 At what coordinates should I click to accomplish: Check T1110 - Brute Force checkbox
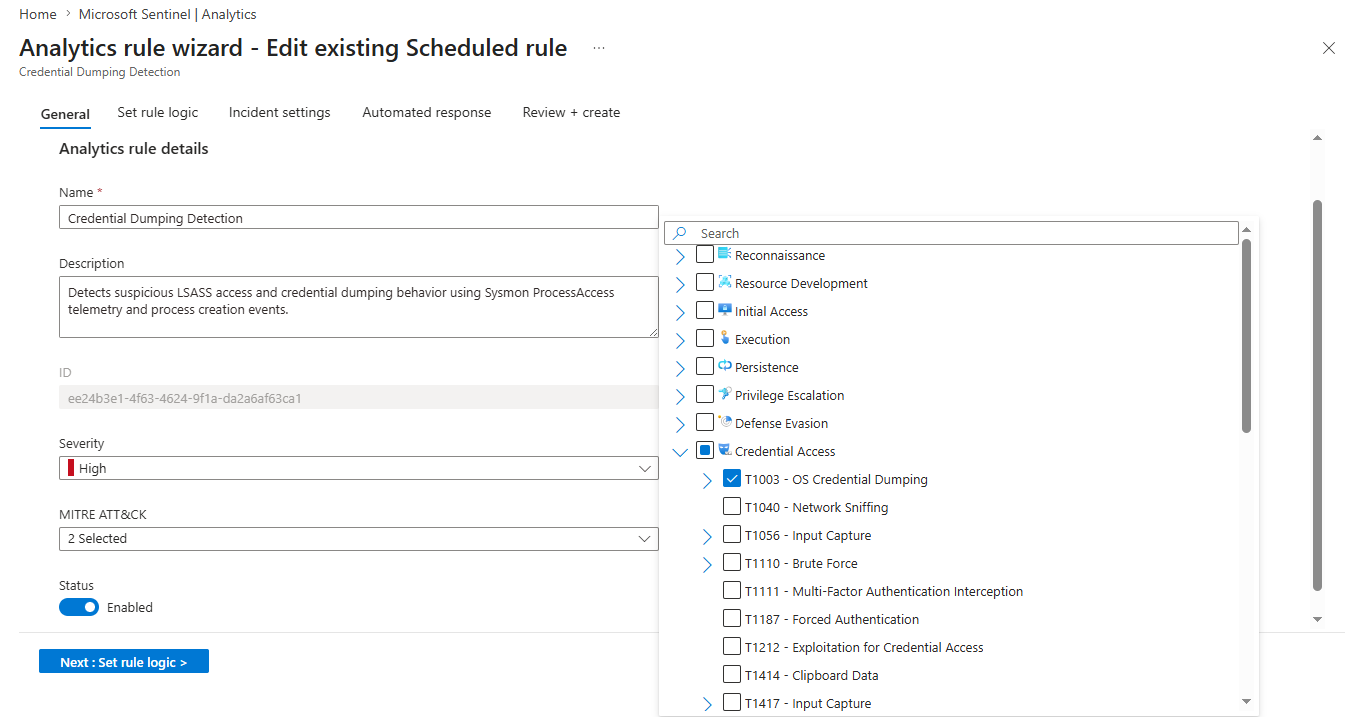732,563
